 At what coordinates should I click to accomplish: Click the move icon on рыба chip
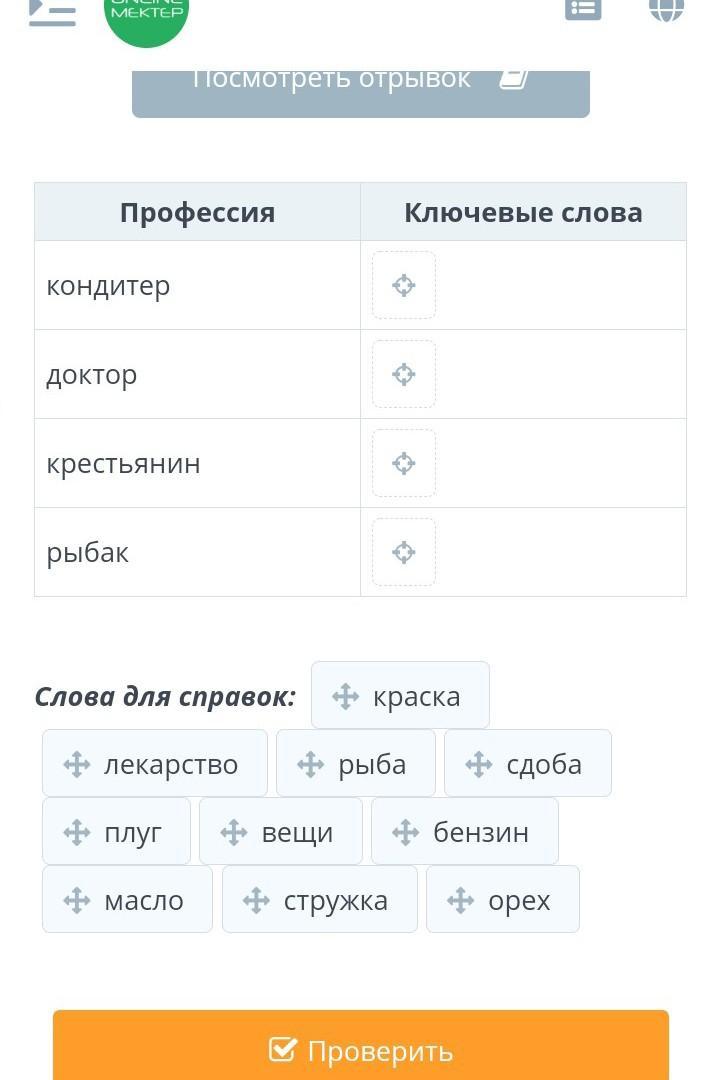tap(311, 765)
